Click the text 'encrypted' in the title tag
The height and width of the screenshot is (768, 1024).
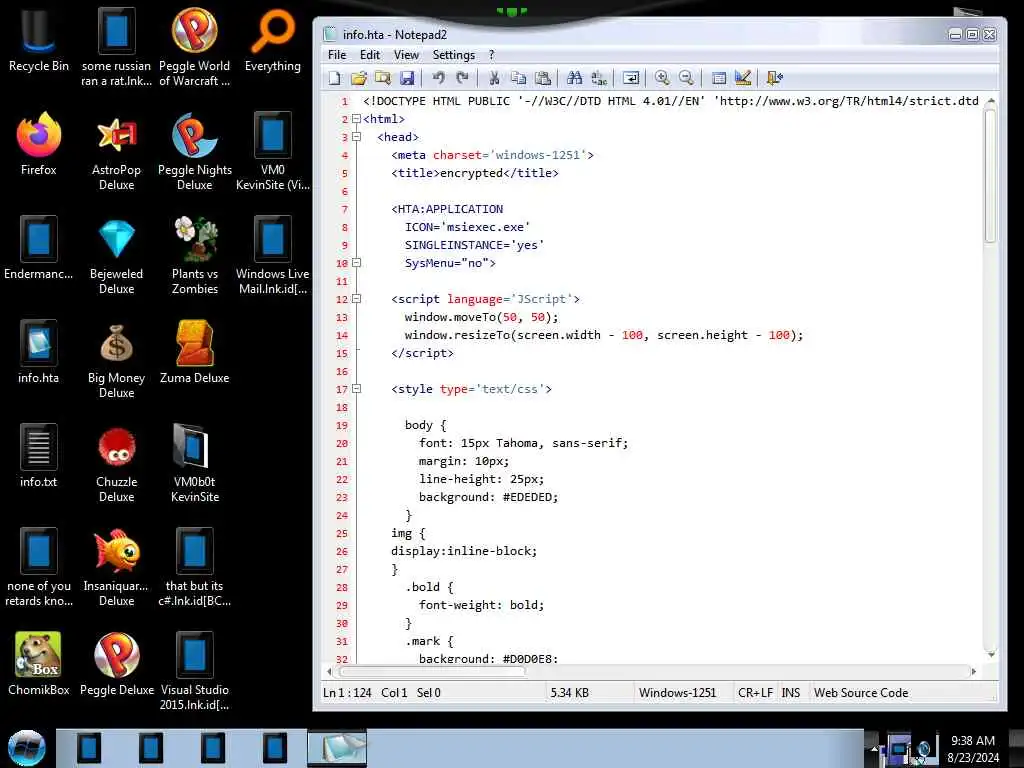click(x=472, y=173)
